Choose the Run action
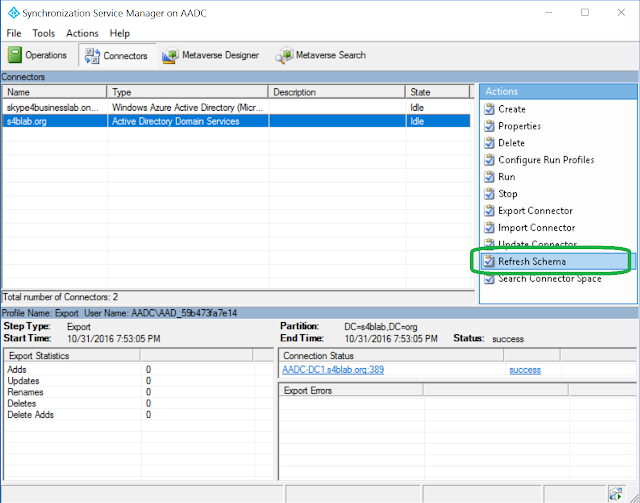Viewport: 640px width, 503px height. (x=507, y=177)
